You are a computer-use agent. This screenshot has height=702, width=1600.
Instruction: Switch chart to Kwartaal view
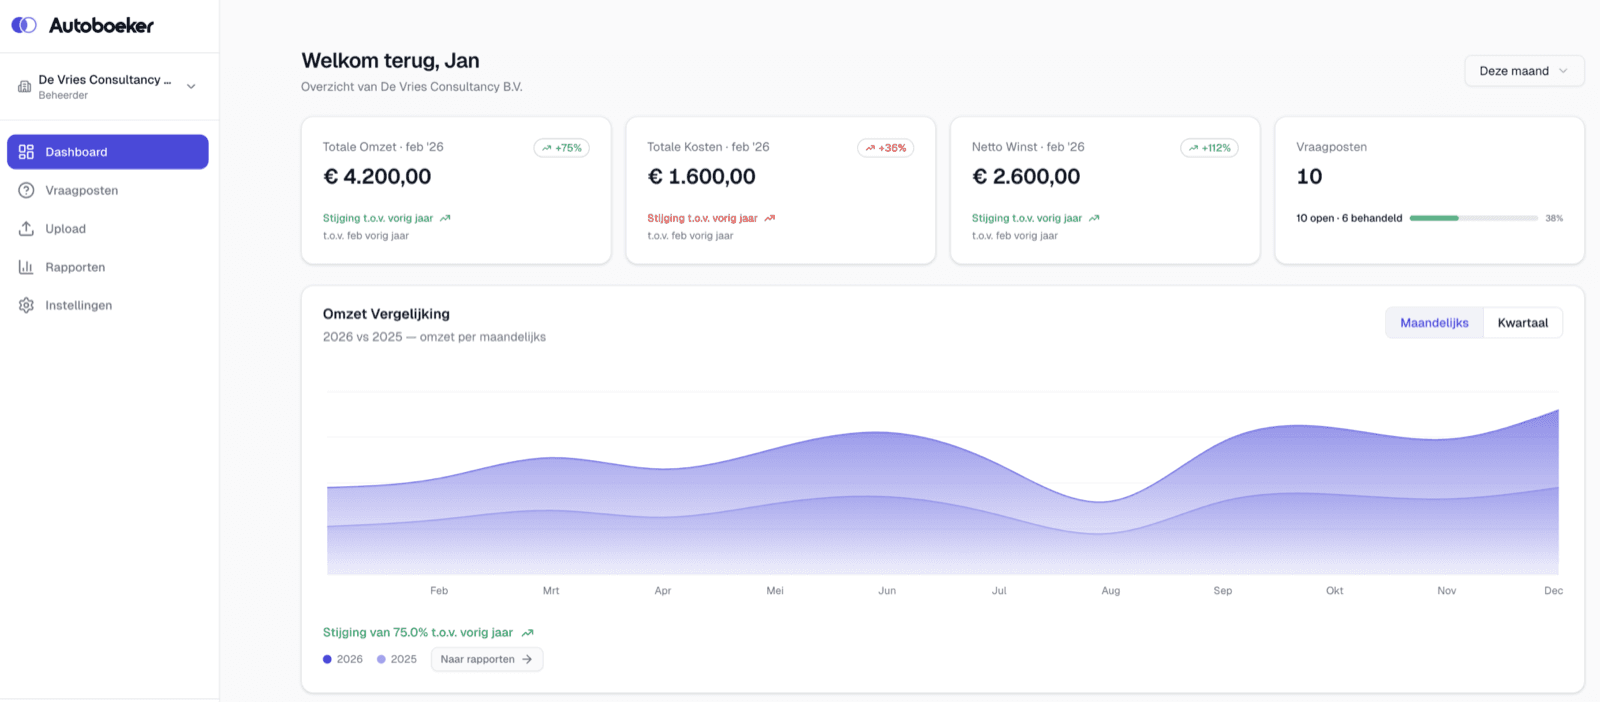click(1523, 323)
